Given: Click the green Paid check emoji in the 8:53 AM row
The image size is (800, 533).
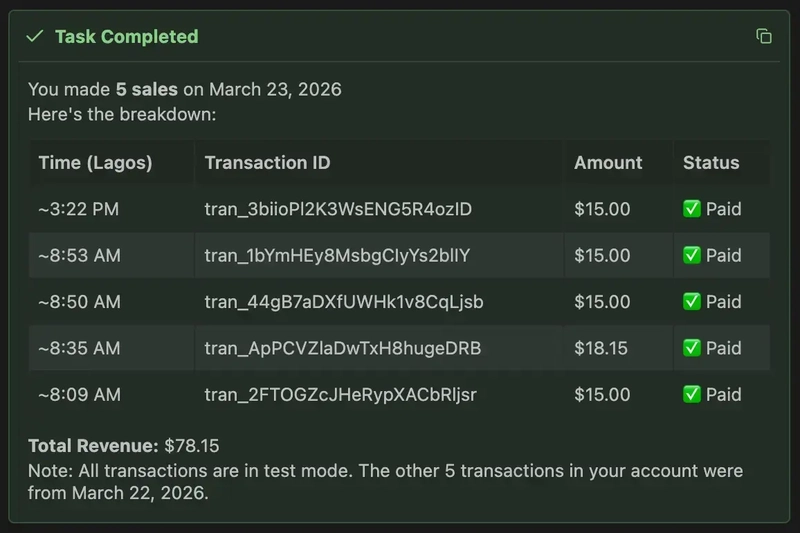Looking at the screenshot, I should click(x=691, y=255).
